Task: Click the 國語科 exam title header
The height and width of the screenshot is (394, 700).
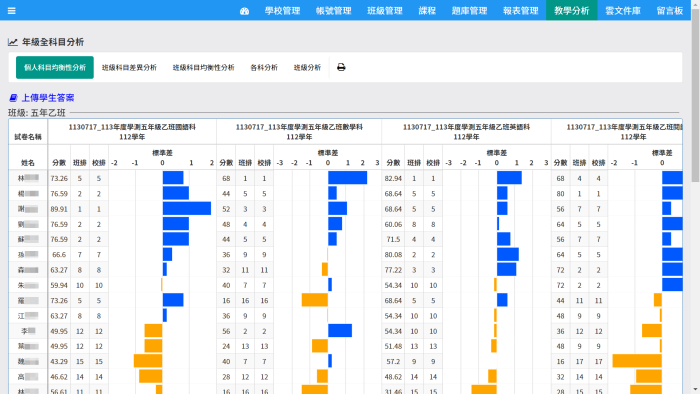Action: (132, 132)
